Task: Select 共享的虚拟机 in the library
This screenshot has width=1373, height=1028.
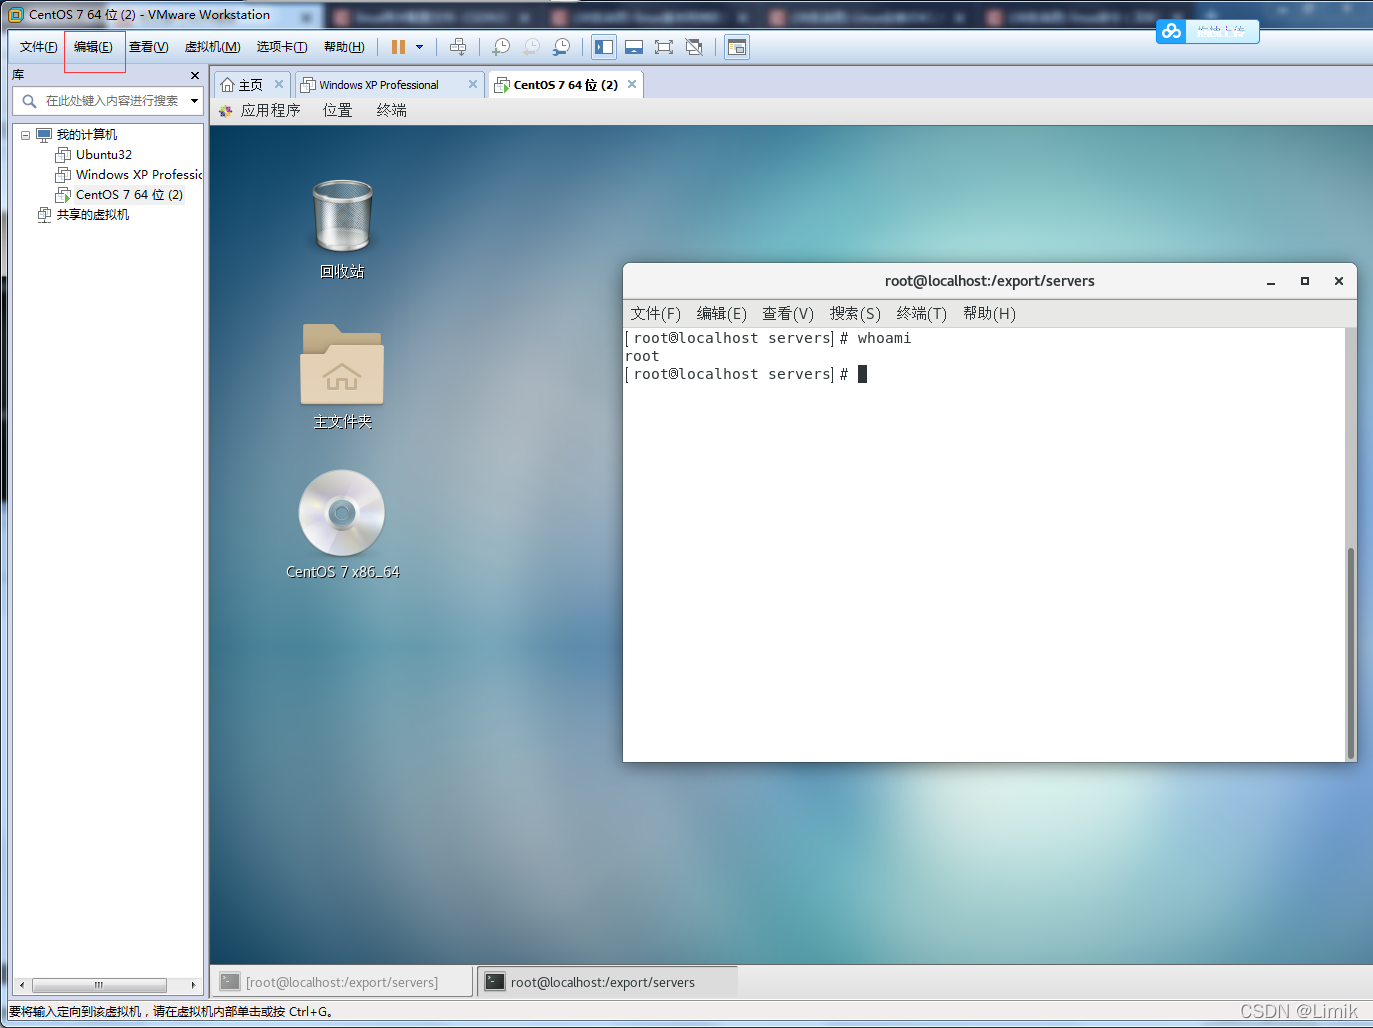Action: coord(92,215)
